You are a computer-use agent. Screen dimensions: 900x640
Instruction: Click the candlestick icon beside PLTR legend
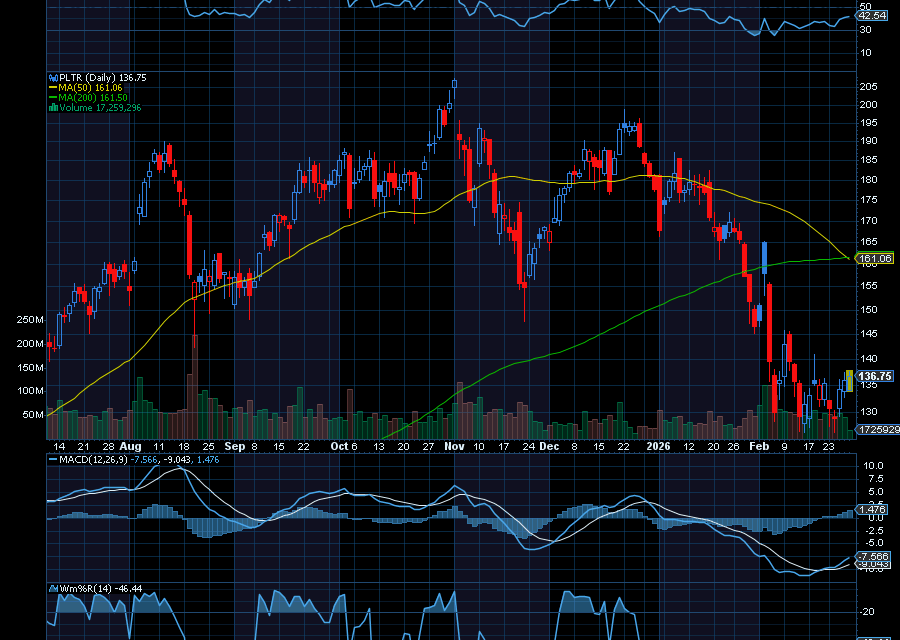tap(53, 77)
